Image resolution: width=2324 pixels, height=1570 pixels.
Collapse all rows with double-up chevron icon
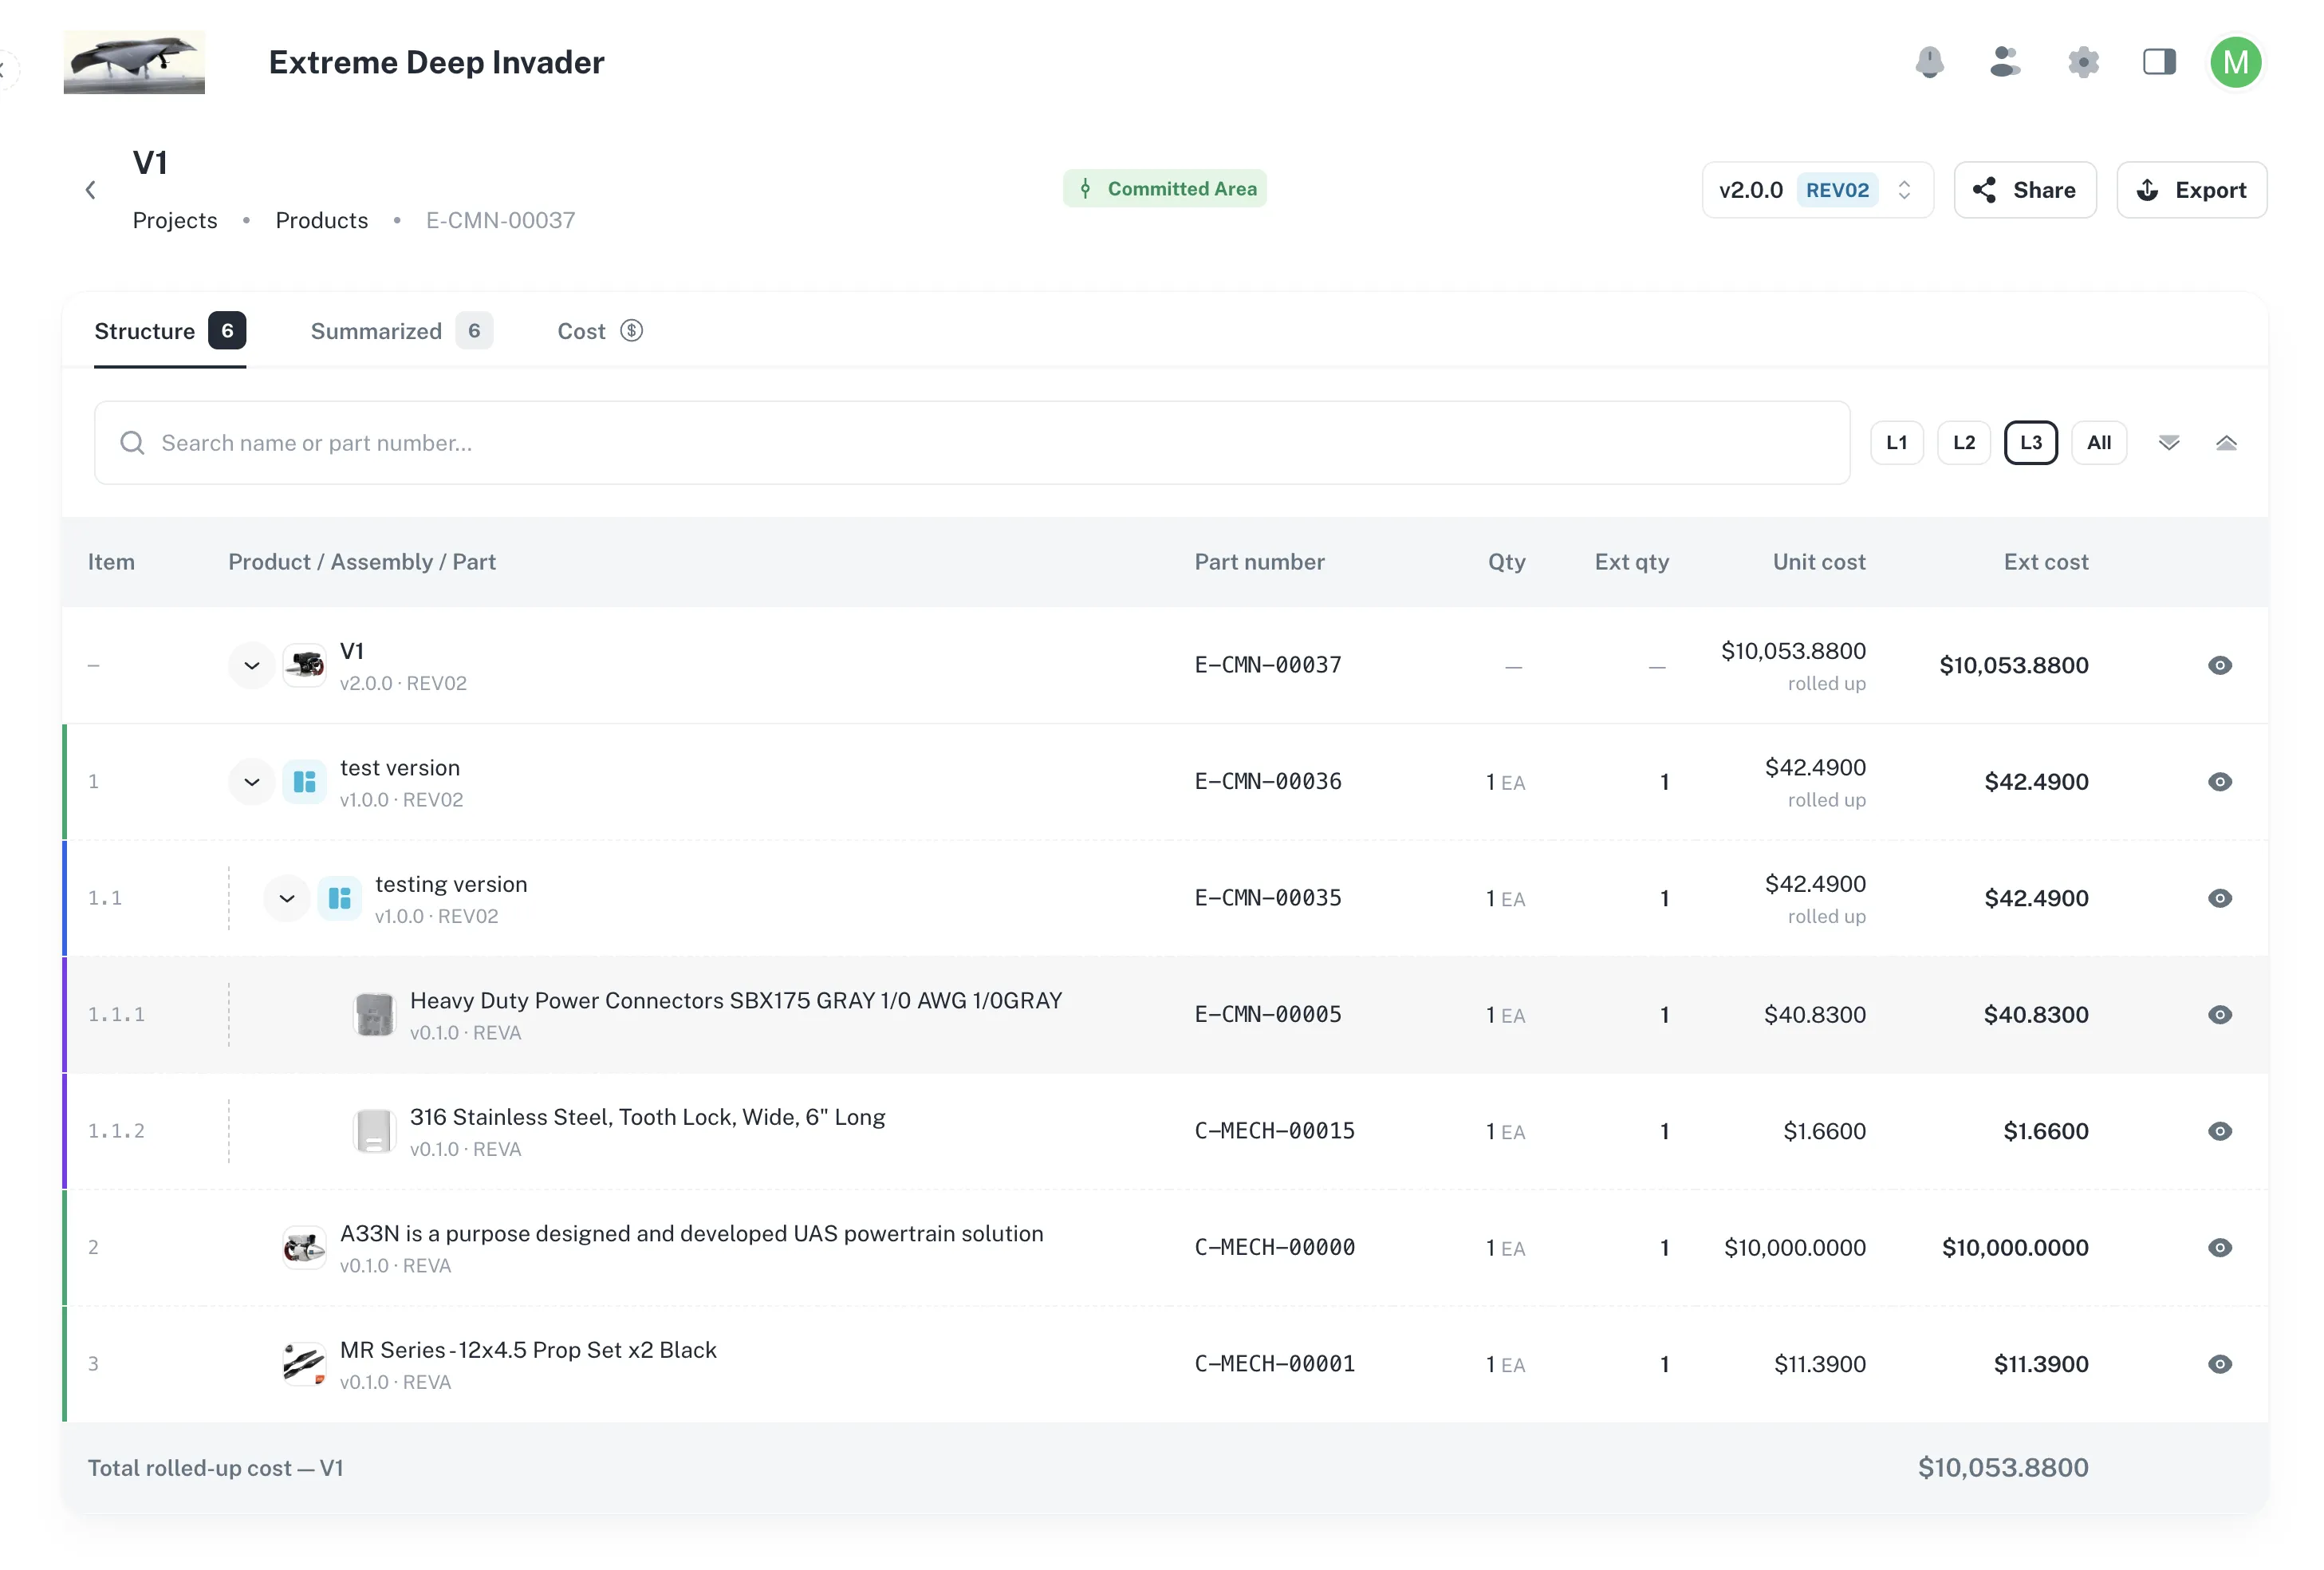[x=2226, y=442]
